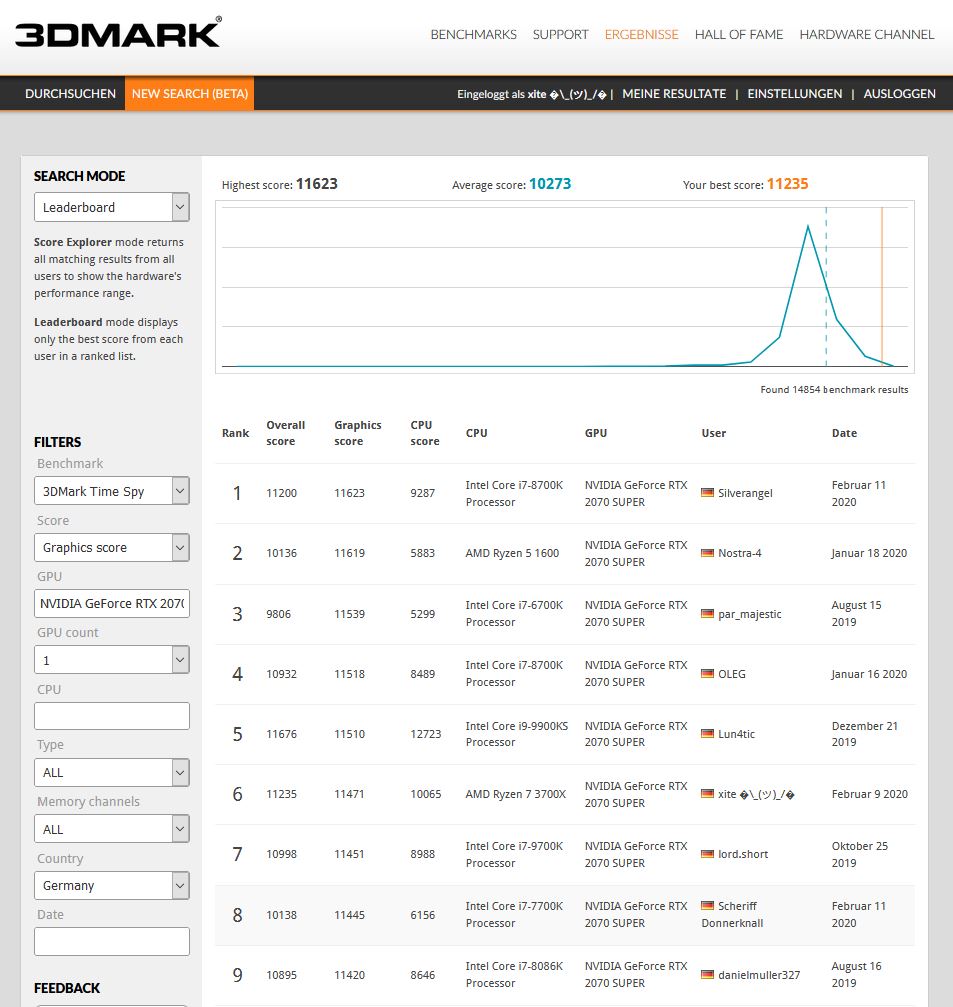Open user Silverangel's profile link
This screenshot has height=1007, width=953.
745,493
